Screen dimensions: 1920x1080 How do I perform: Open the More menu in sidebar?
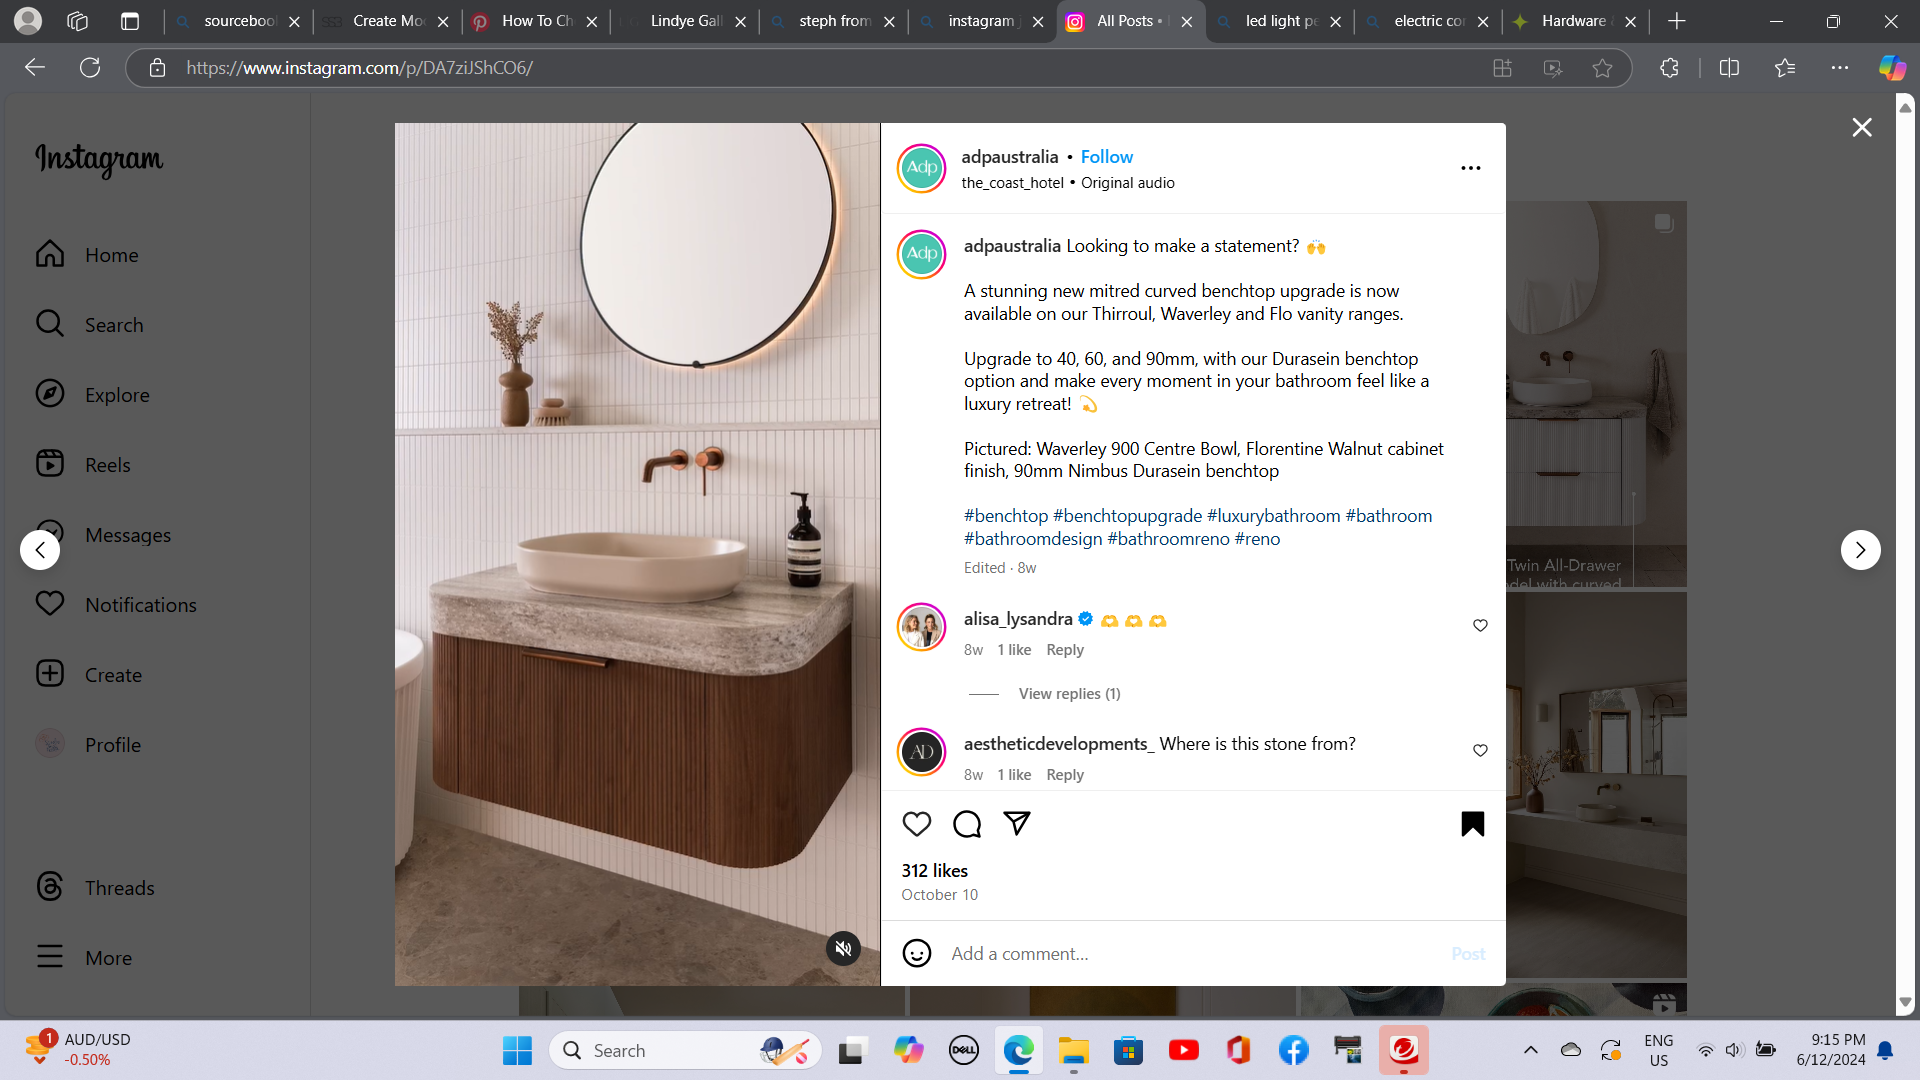(x=108, y=958)
